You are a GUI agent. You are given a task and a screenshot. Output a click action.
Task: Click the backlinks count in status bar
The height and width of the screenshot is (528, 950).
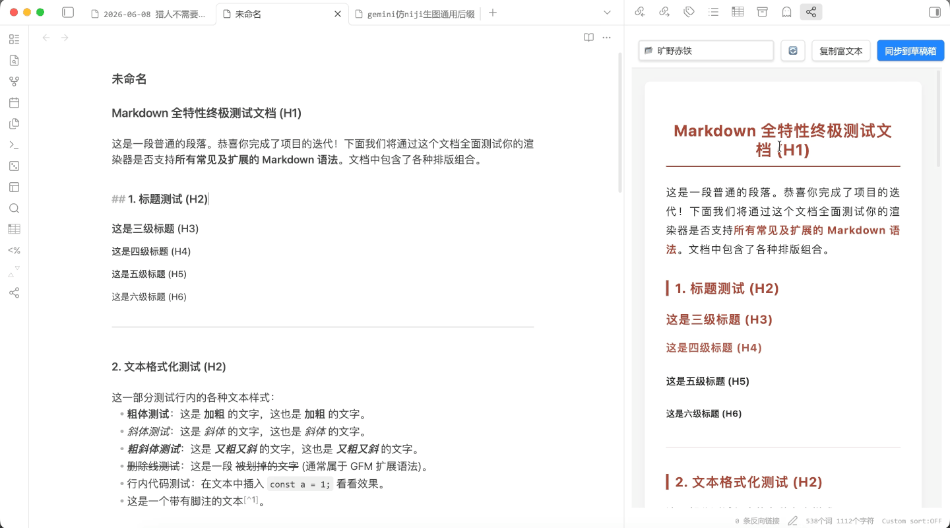pos(757,521)
